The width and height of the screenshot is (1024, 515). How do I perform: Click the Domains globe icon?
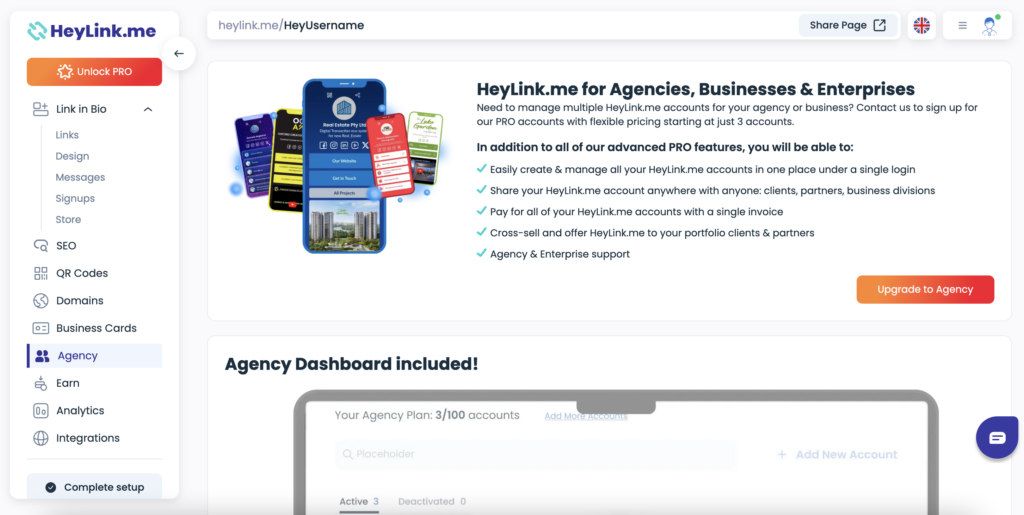point(40,301)
